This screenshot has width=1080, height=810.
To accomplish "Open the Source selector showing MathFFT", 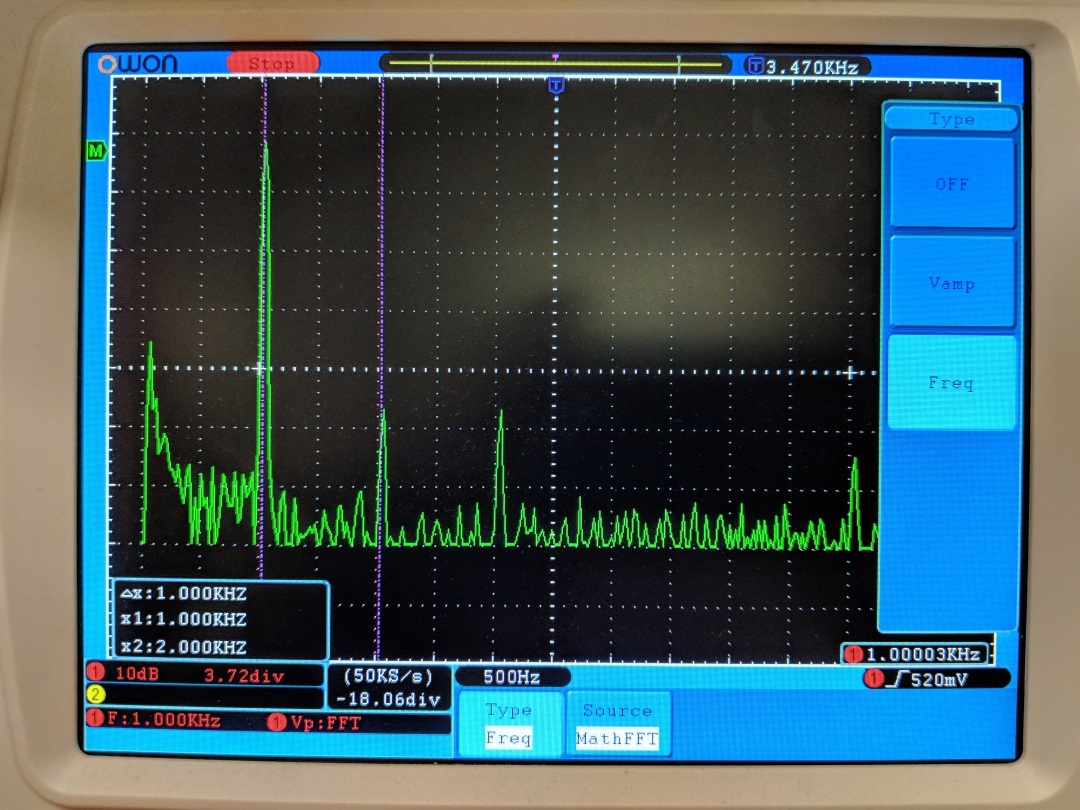I will click(x=617, y=723).
